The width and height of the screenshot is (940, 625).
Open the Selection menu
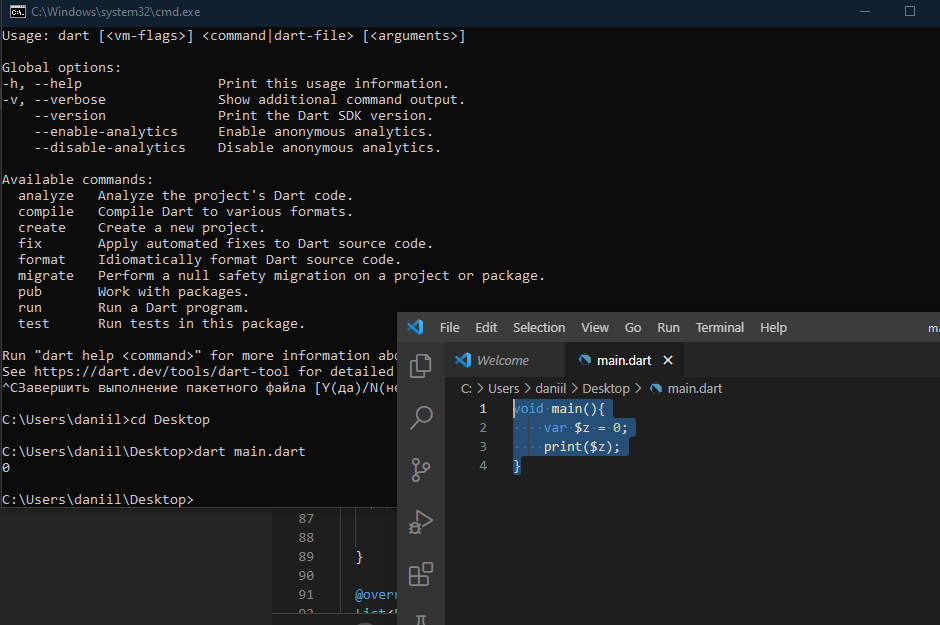(x=538, y=328)
